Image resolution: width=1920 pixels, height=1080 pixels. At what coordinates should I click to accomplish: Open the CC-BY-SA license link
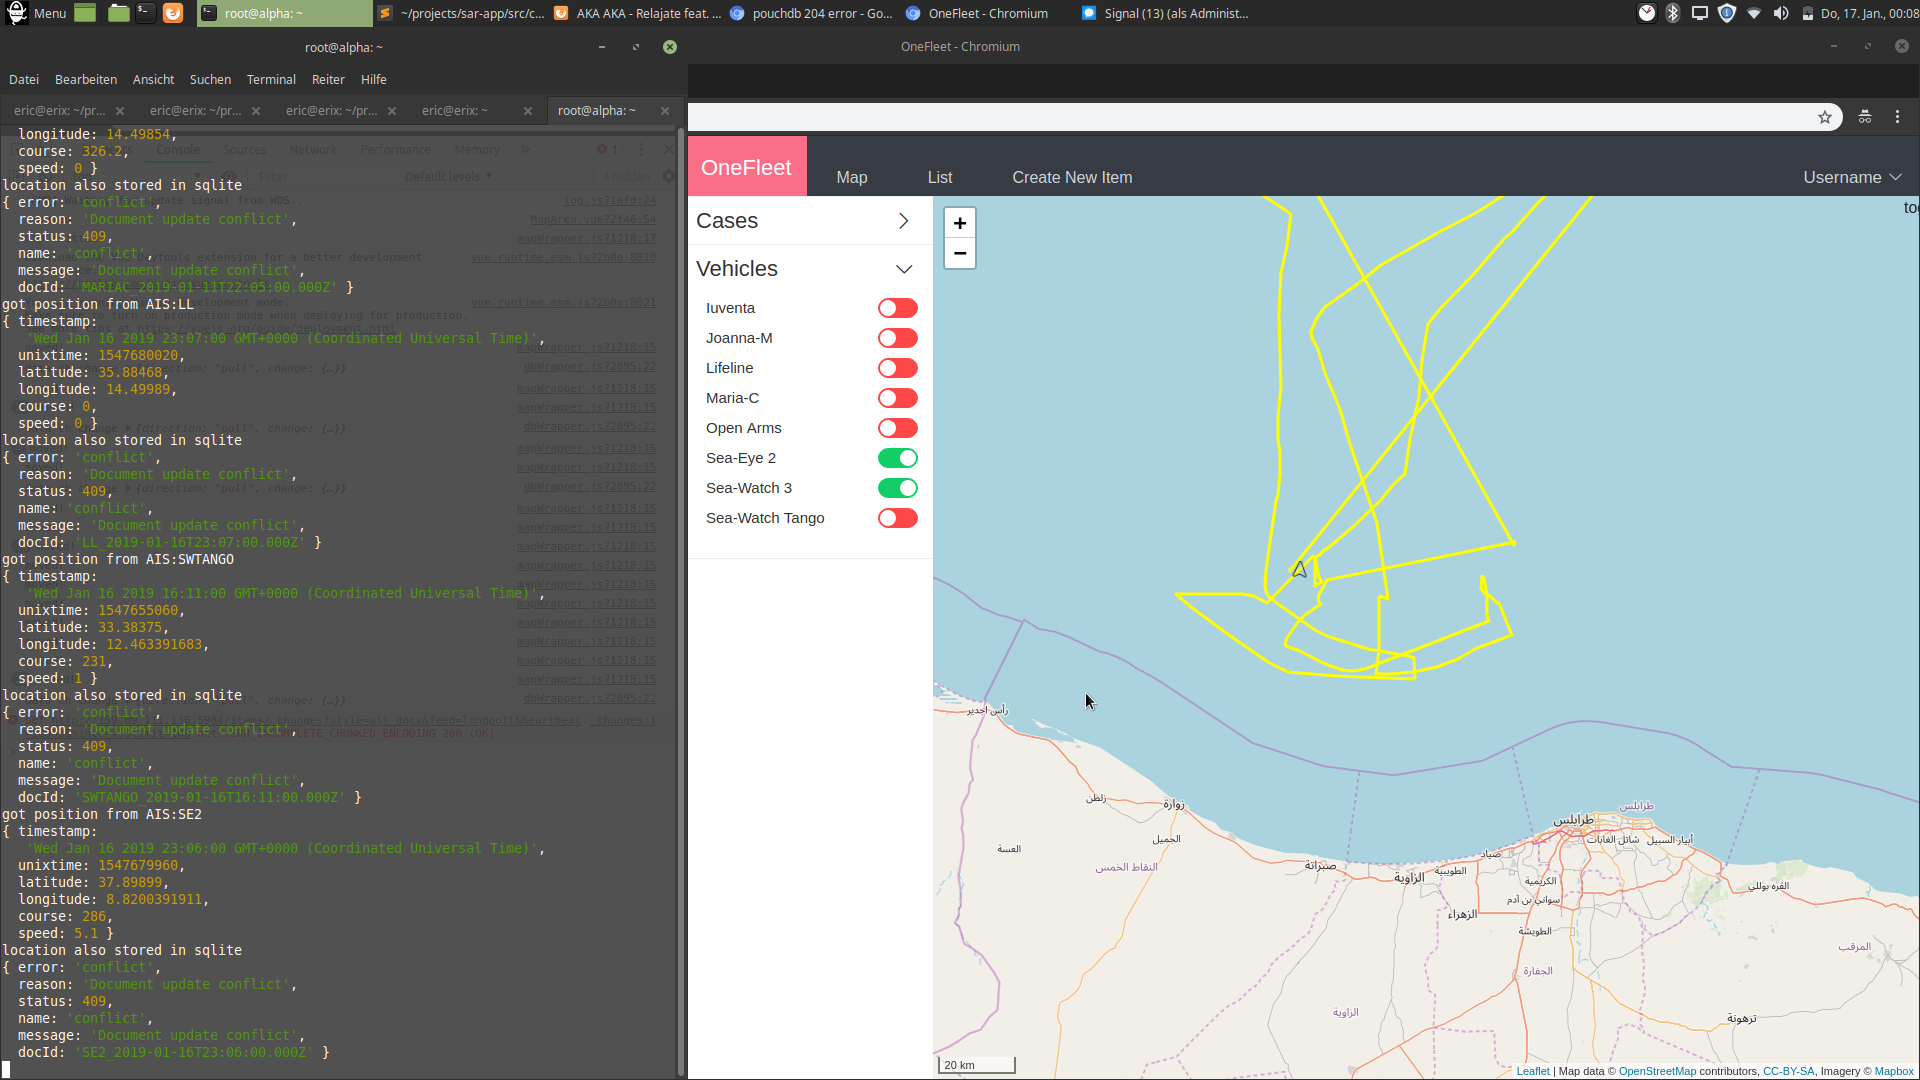tap(1788, 1071)
